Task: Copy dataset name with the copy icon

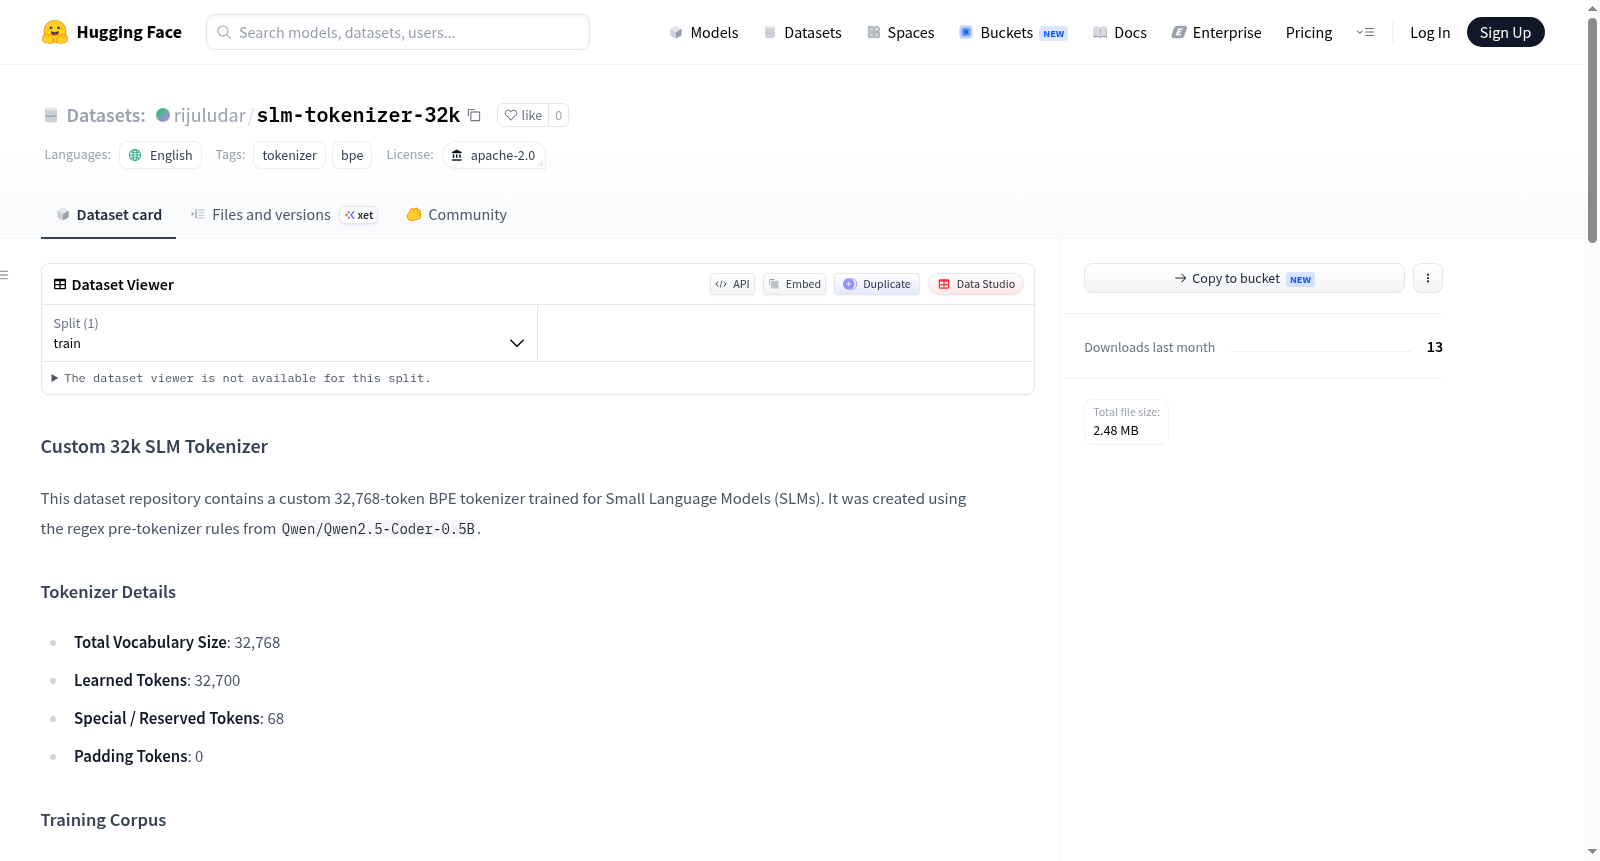Action: pyautogui.click(x=475, y=116)
